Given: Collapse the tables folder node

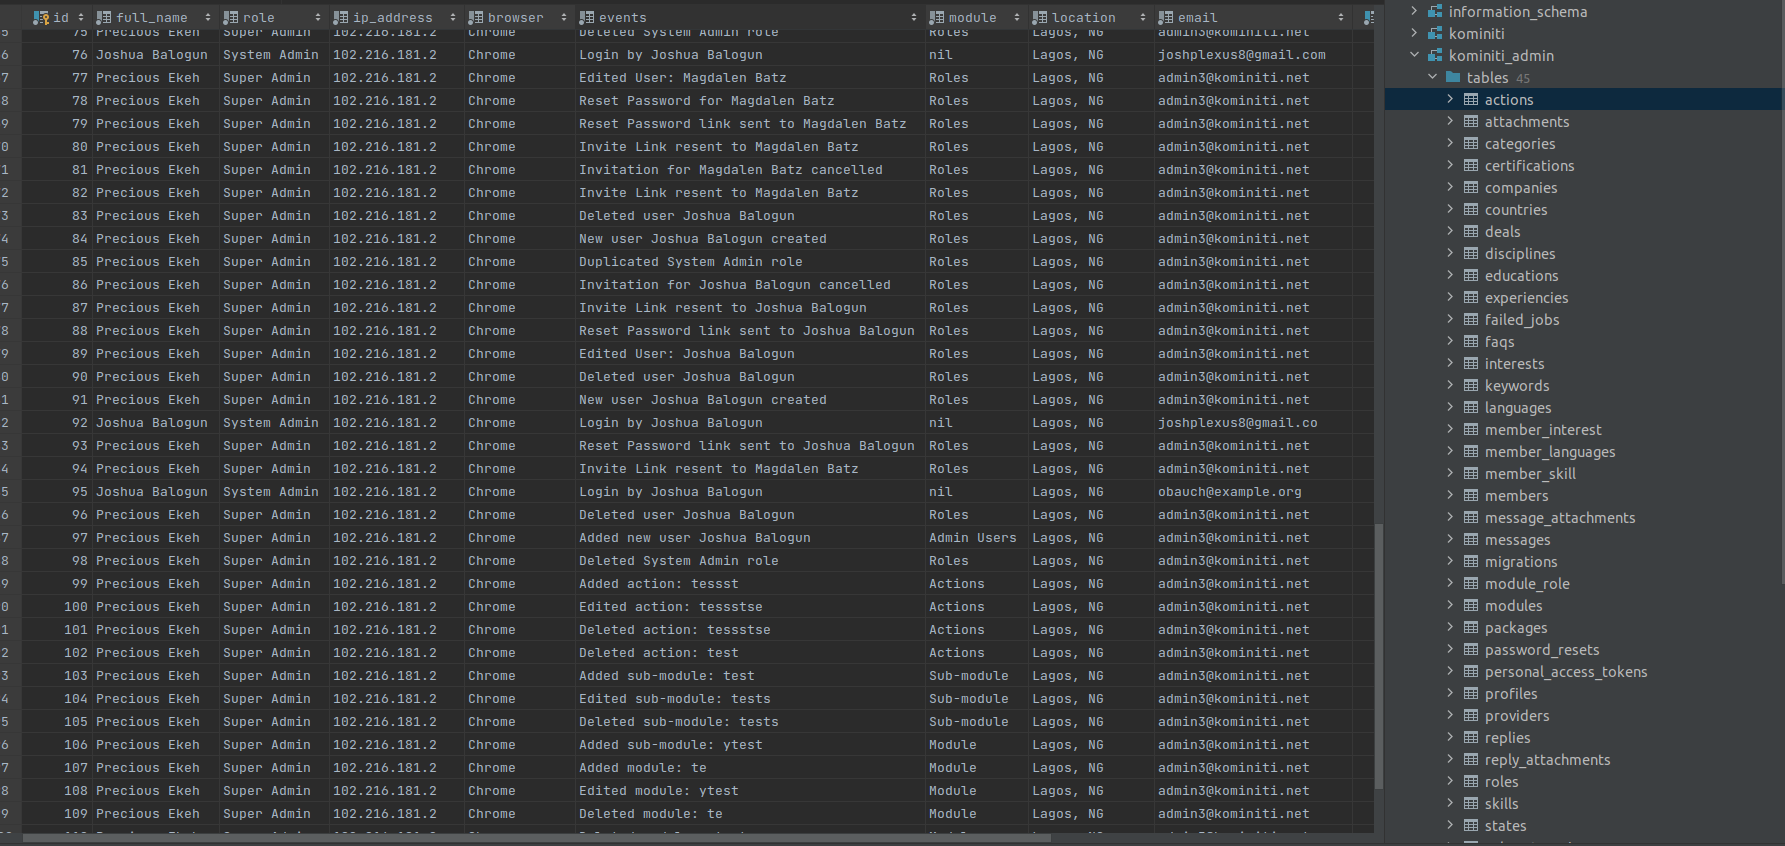Looking at the screenshot, I should 1432,78.
